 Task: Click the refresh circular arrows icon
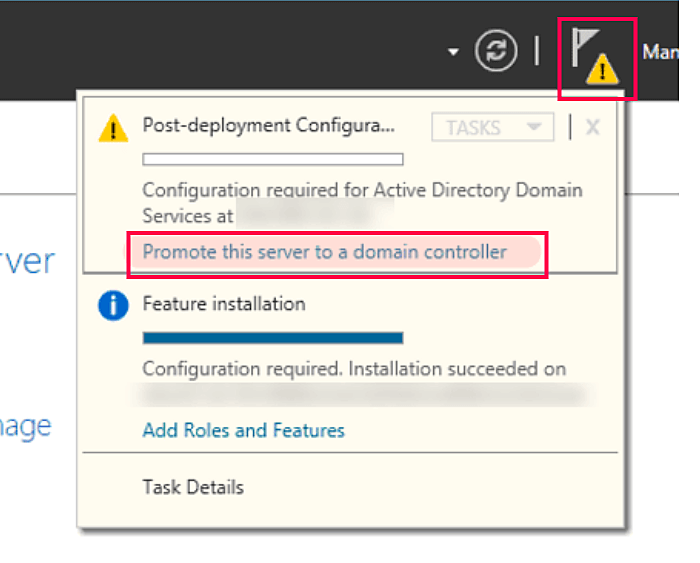click(x=496, y=51)
